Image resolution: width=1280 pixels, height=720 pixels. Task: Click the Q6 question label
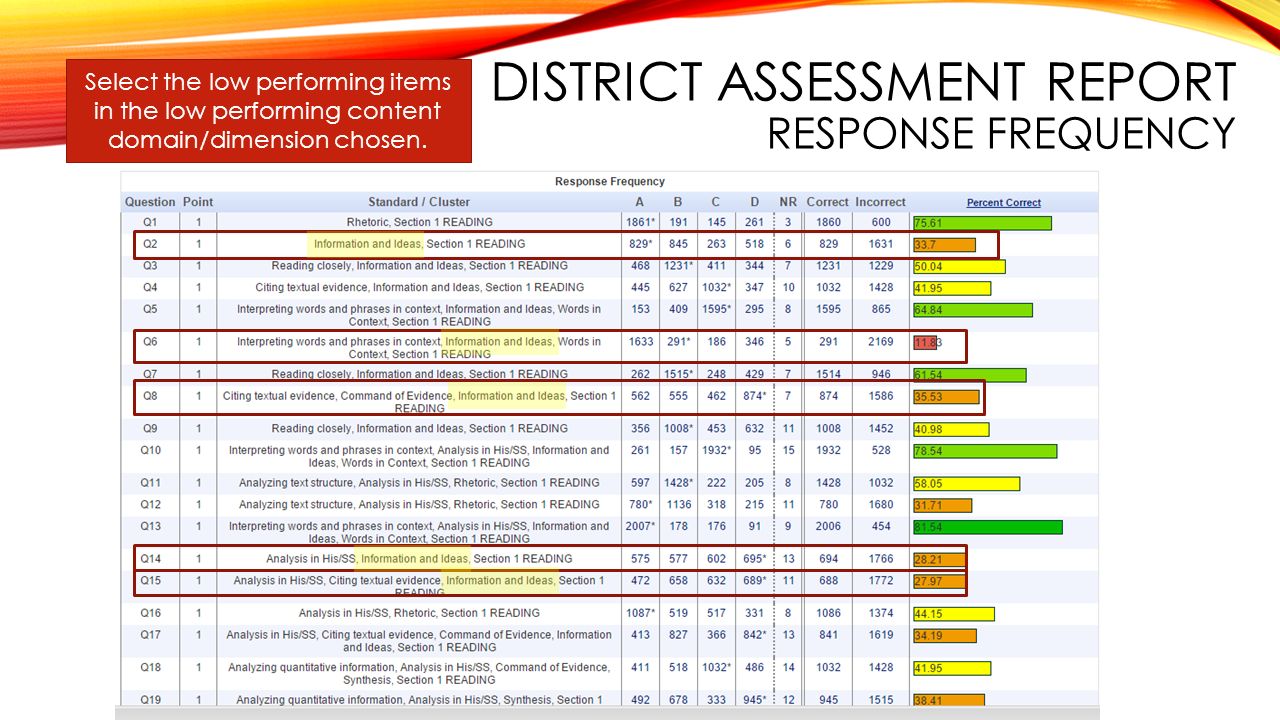click(x=150, y=342)
